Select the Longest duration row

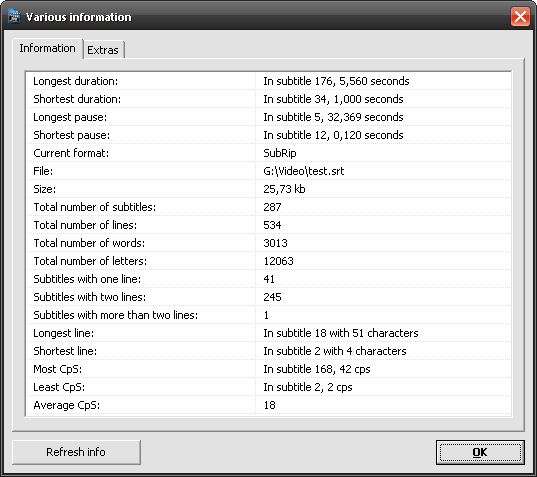pyautogui.click(x=268, y=81)
